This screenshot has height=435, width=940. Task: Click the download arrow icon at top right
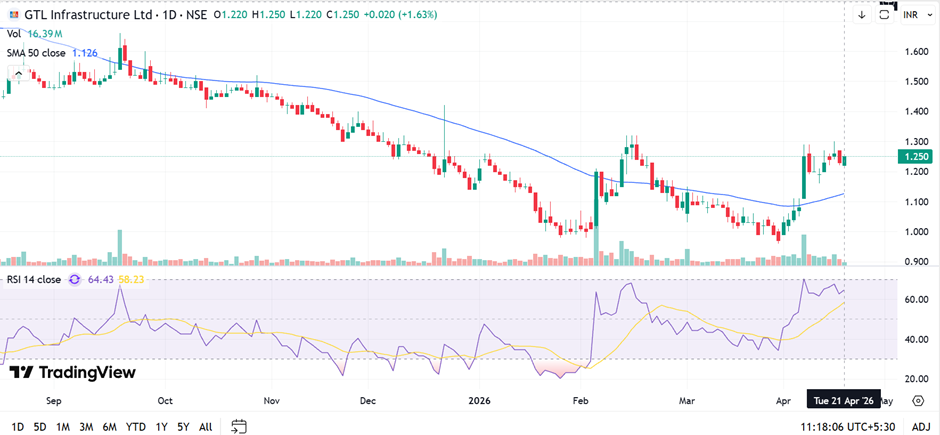[x=862, y=15]
